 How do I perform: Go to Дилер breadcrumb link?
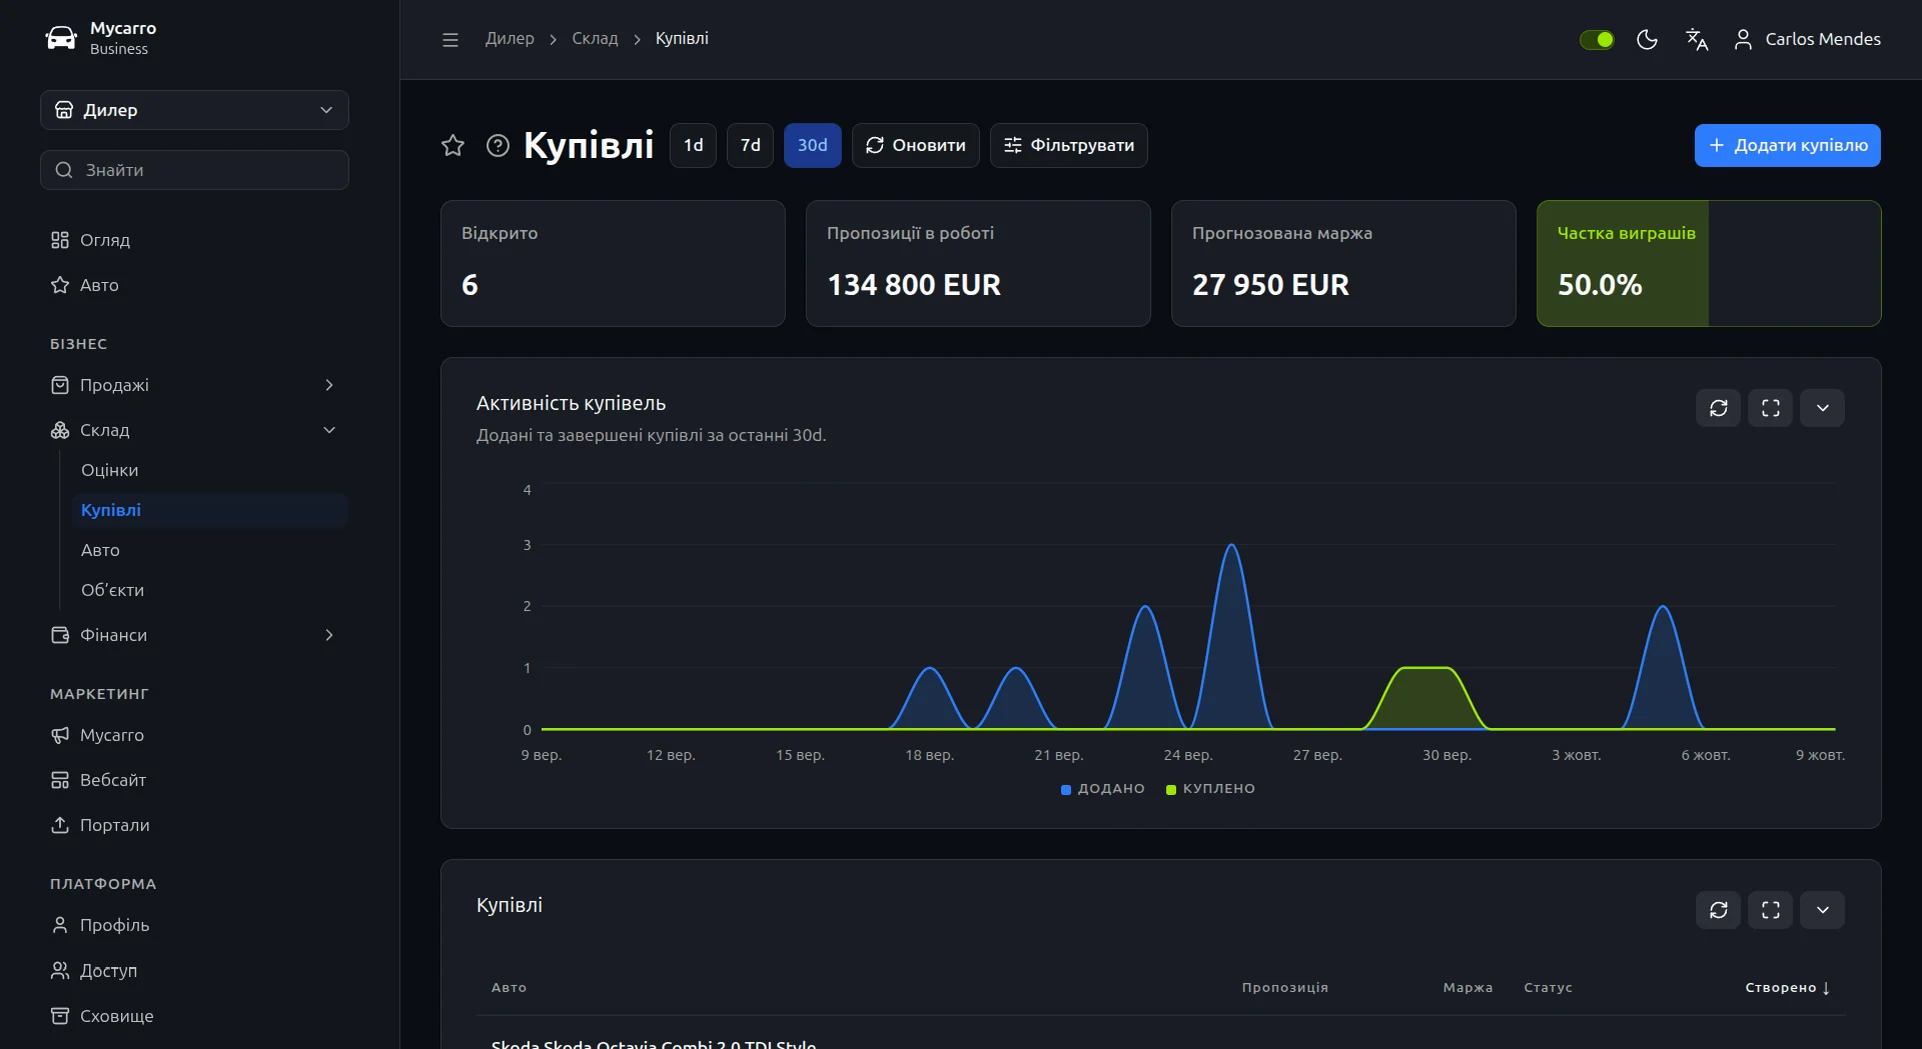[x=510, y=38]
